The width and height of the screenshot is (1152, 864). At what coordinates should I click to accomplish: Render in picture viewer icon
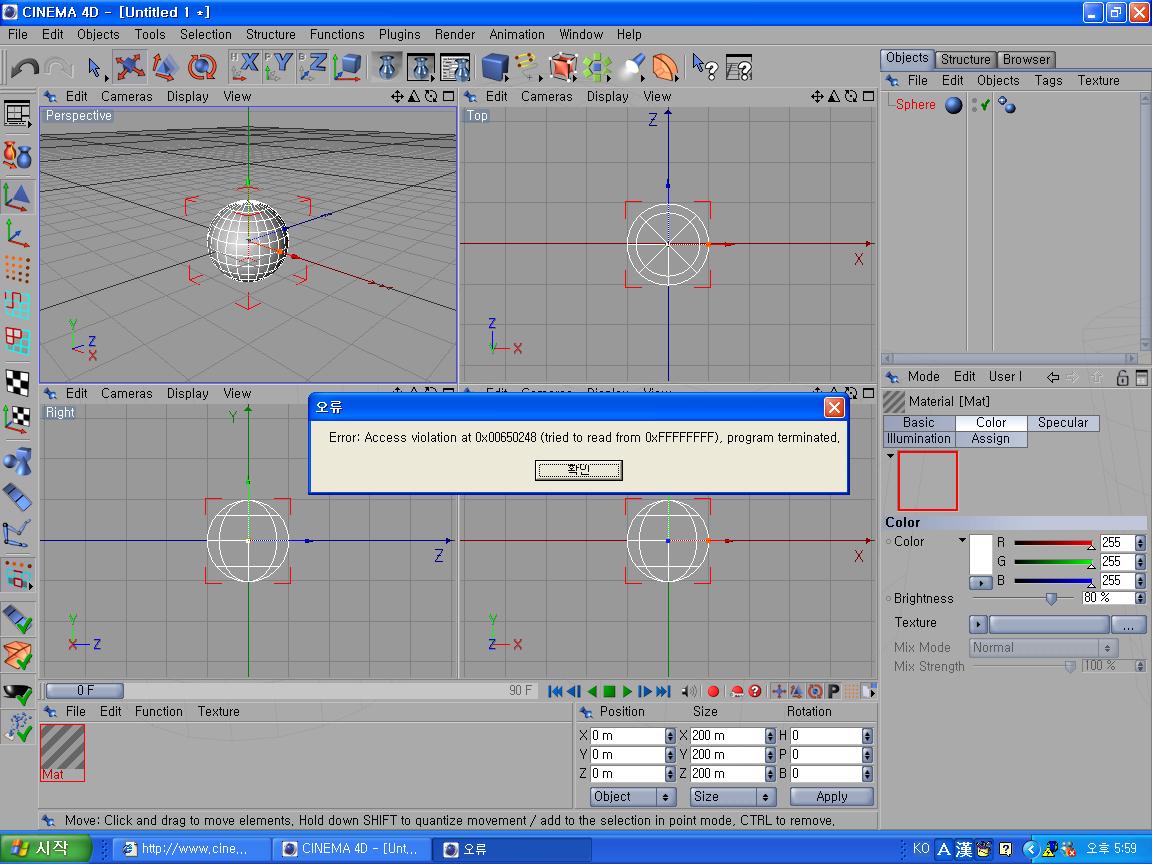click(x=421, y=67)
